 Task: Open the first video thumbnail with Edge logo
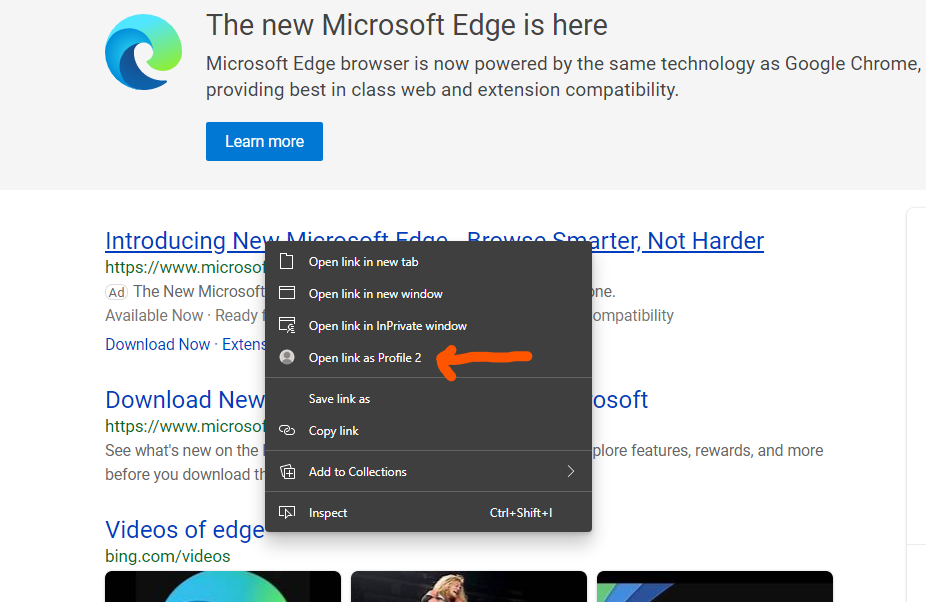point(223,587)
